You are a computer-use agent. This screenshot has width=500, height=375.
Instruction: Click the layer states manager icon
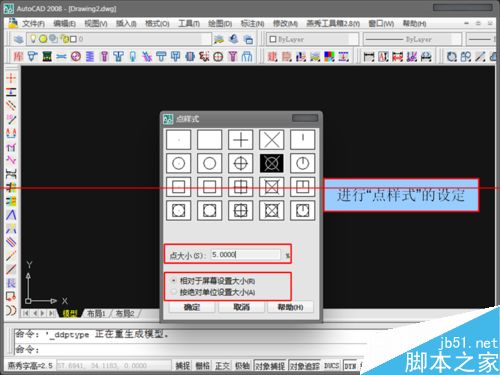coord(248,39)
